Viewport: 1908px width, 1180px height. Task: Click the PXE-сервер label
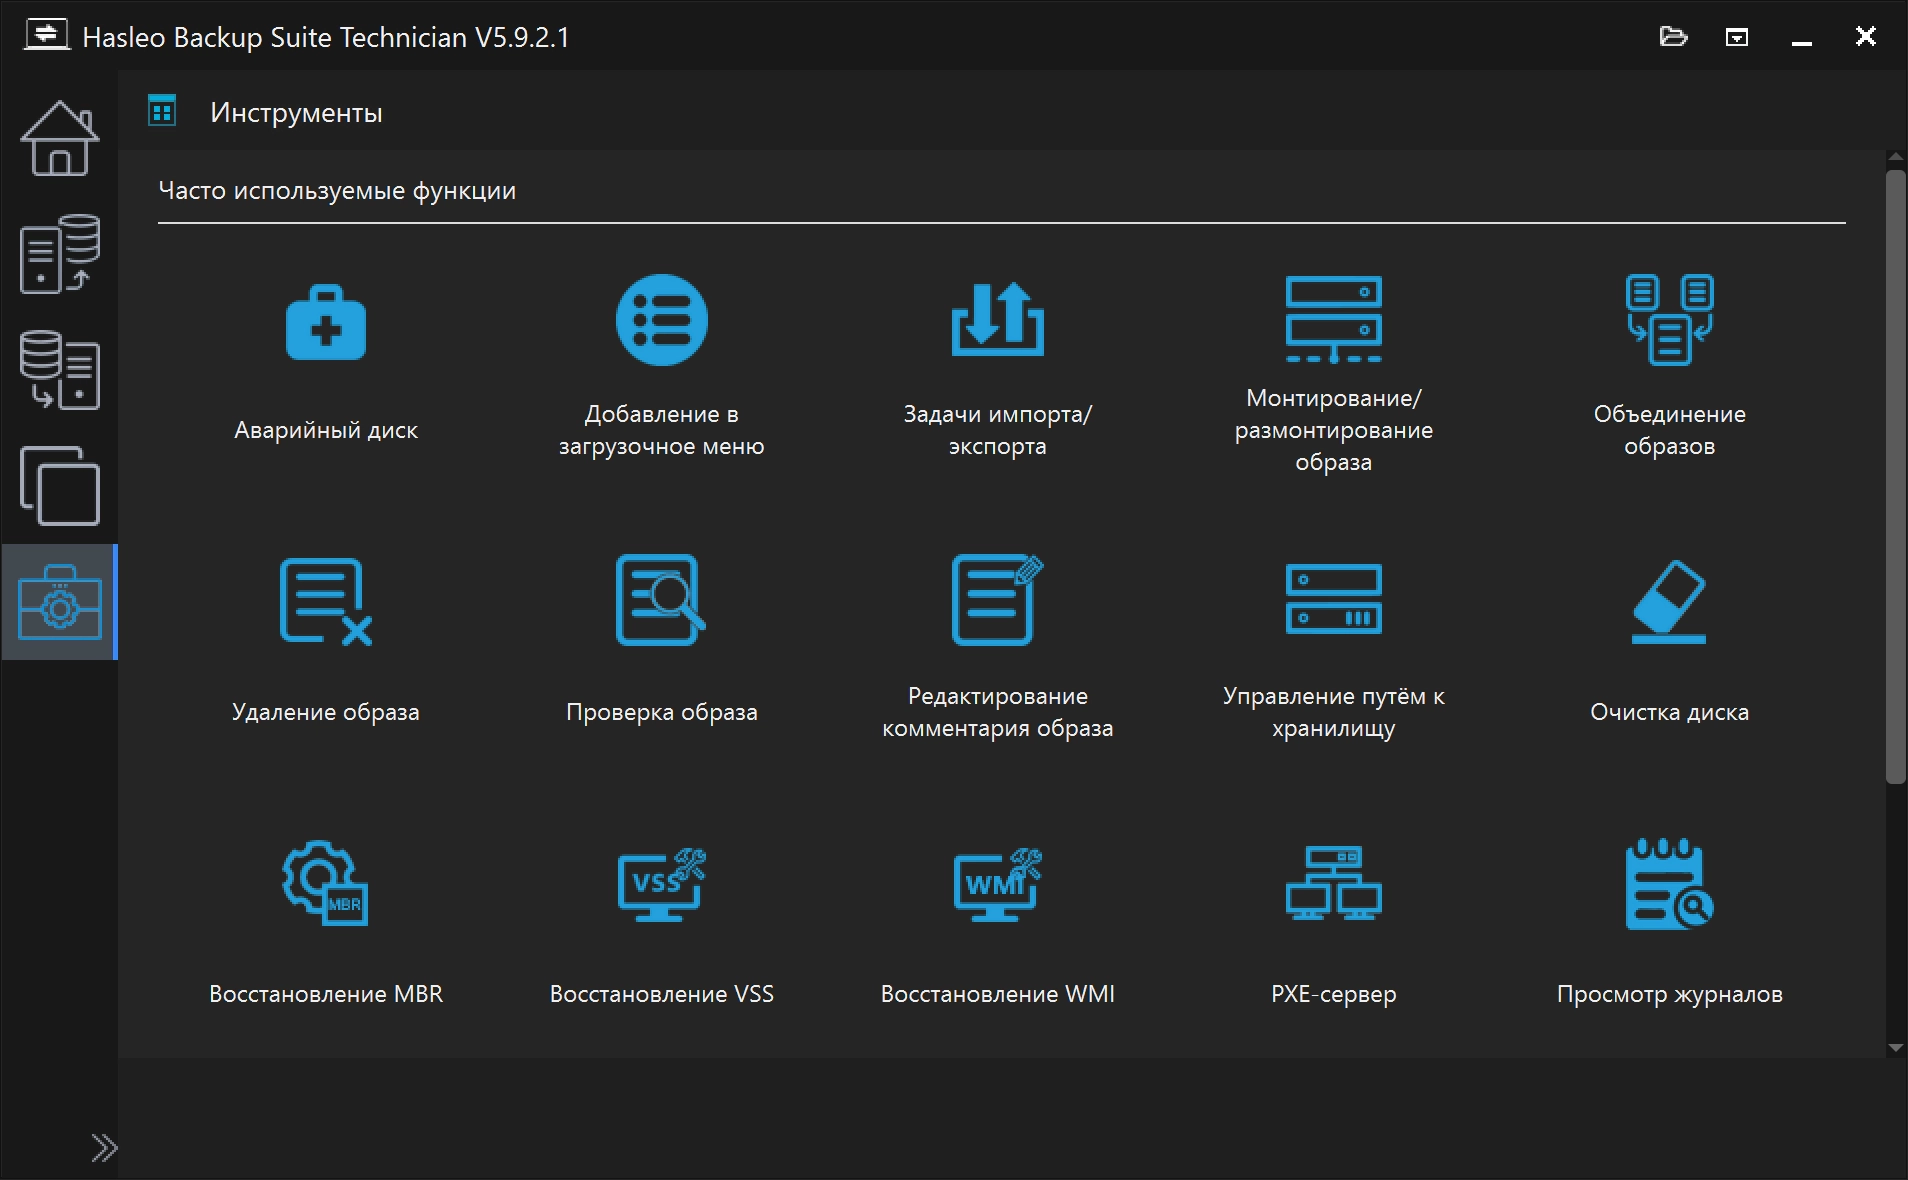point(1334,994)
